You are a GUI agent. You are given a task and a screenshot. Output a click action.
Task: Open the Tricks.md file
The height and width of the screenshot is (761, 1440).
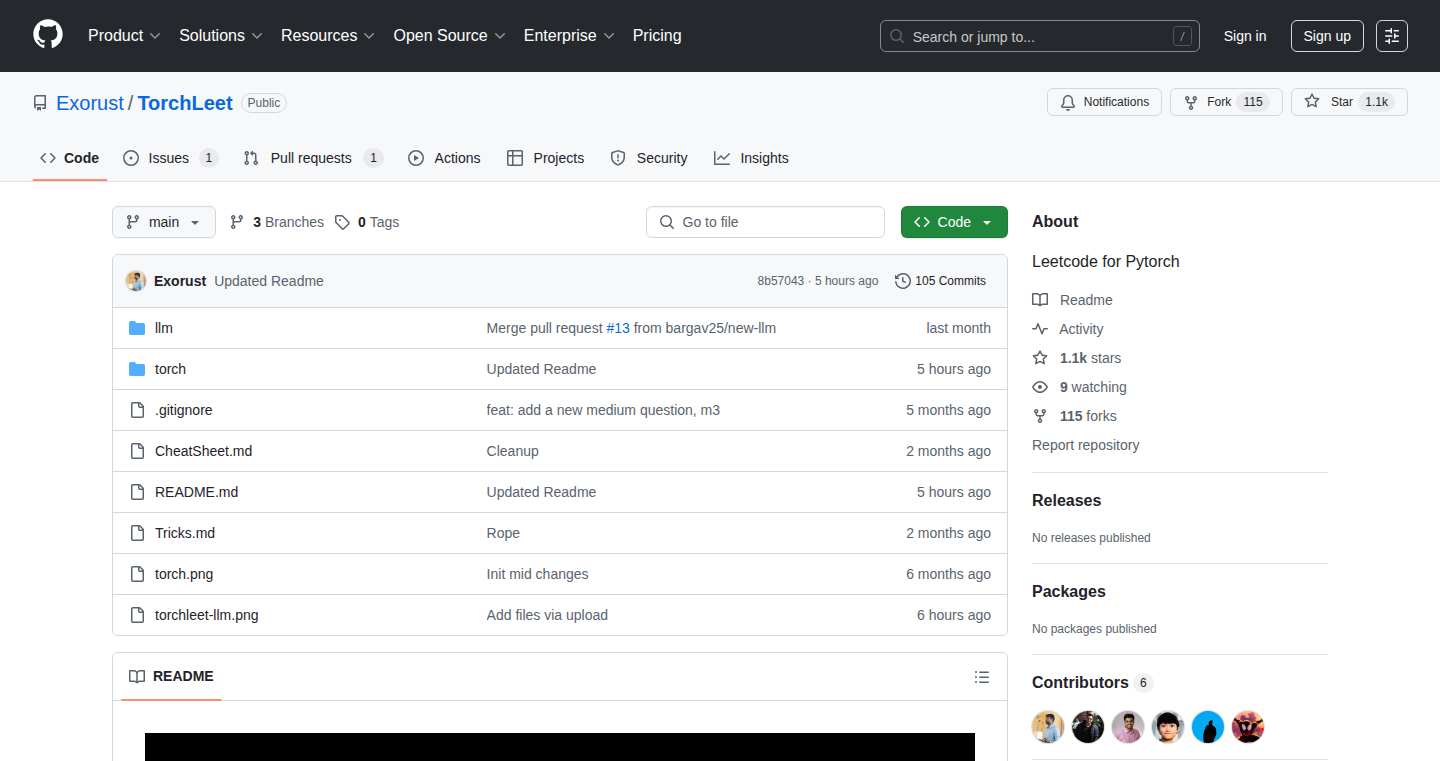[x=185, y=533]
